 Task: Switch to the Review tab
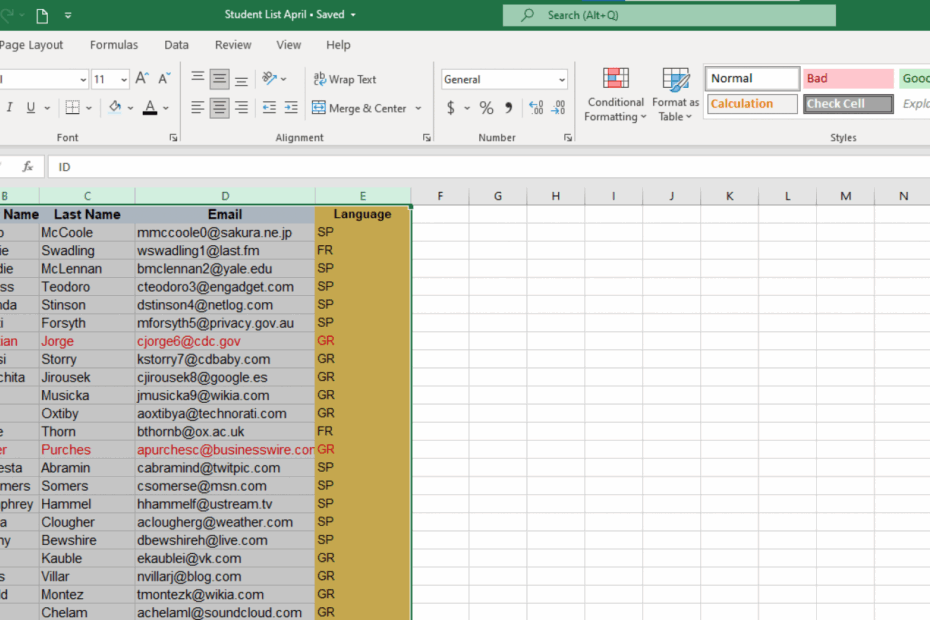click(x=233, y=45)
